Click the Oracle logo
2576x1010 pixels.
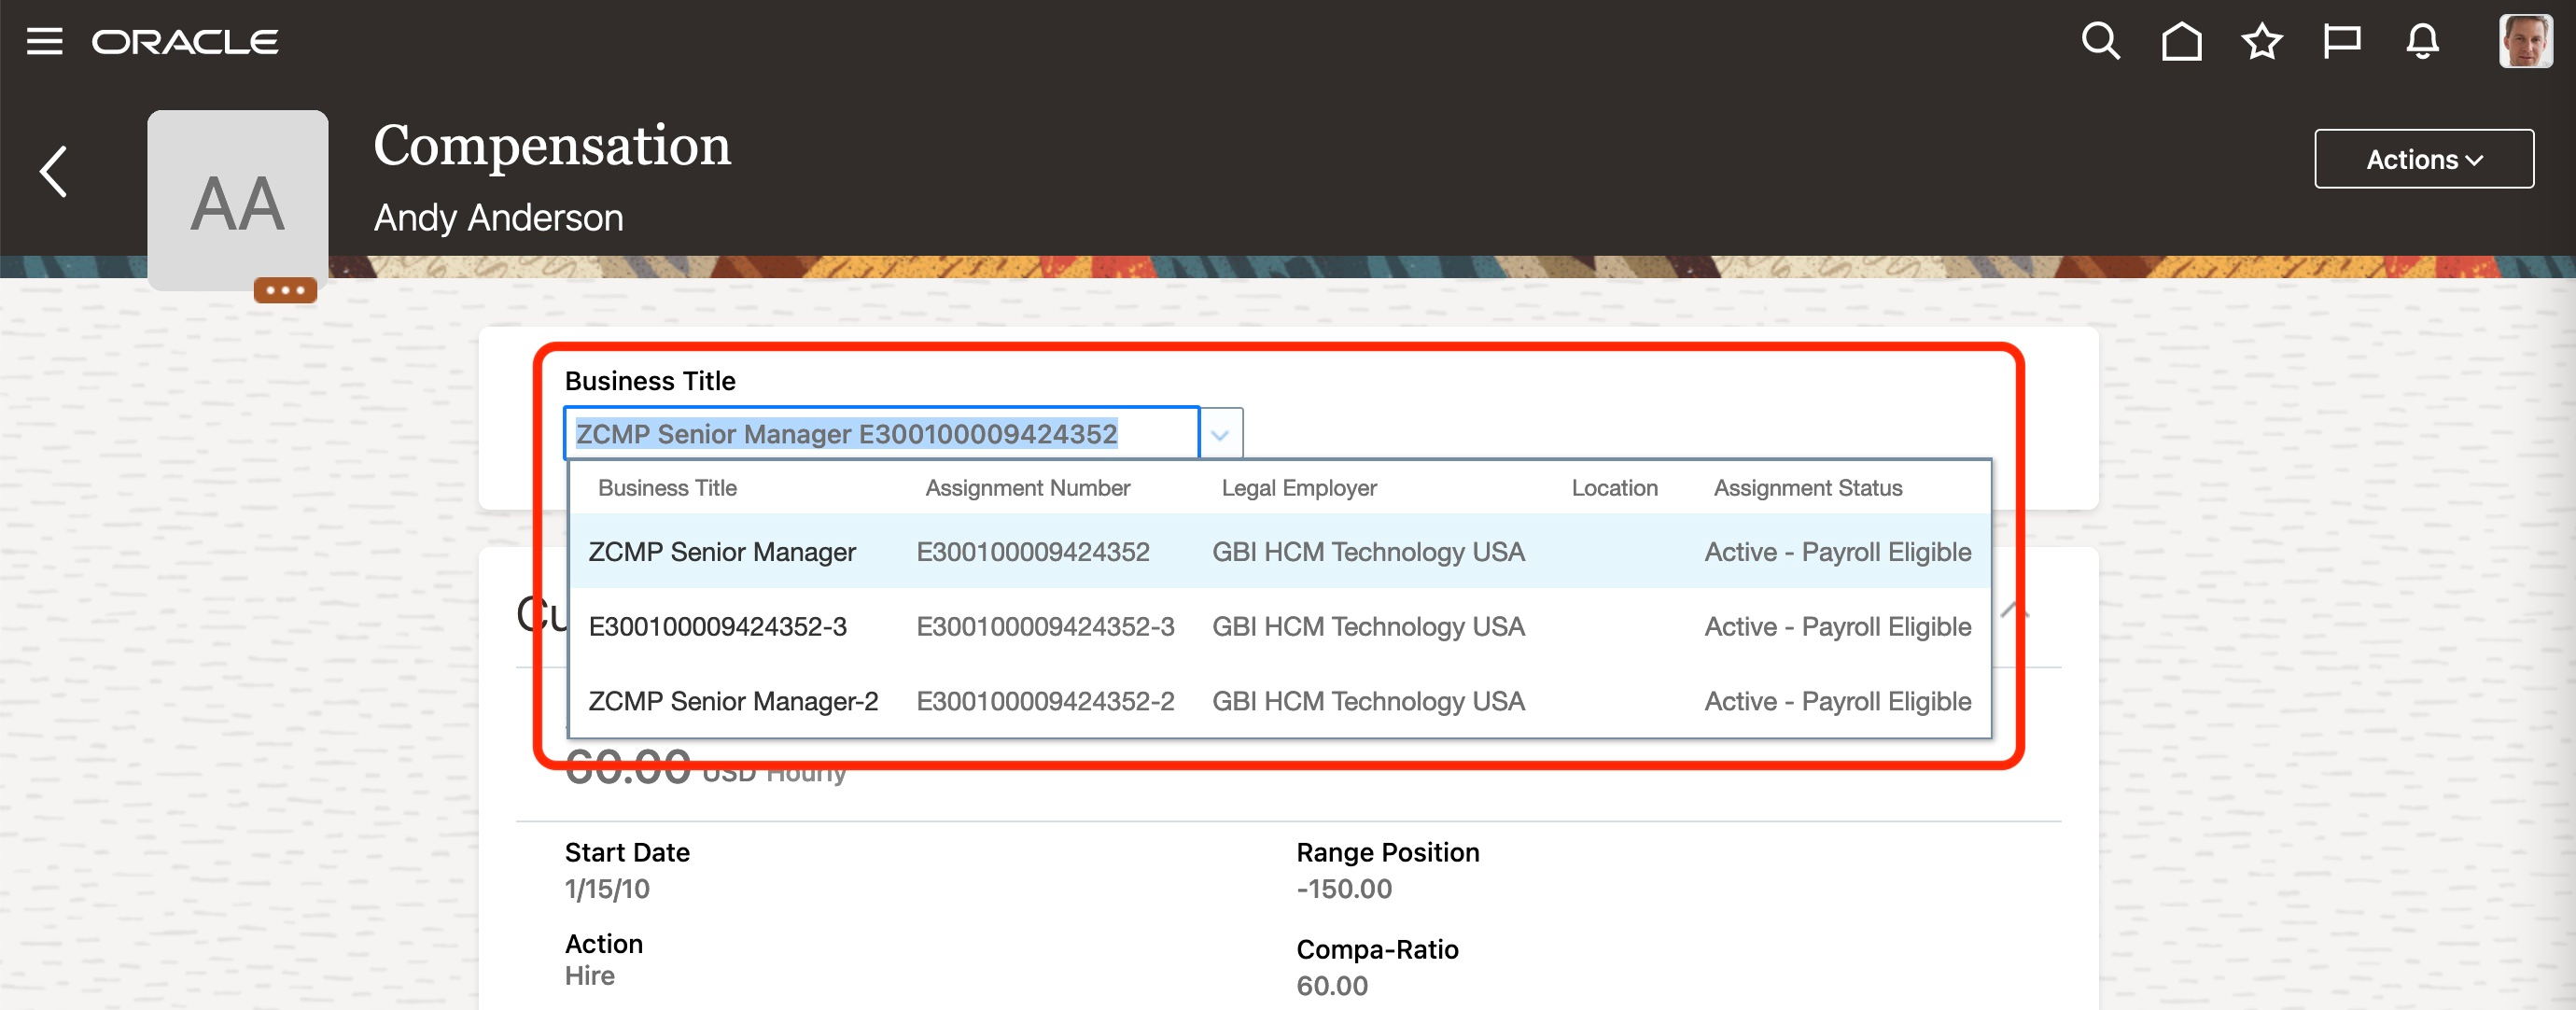pyautogui.click(x=185, y=42)
